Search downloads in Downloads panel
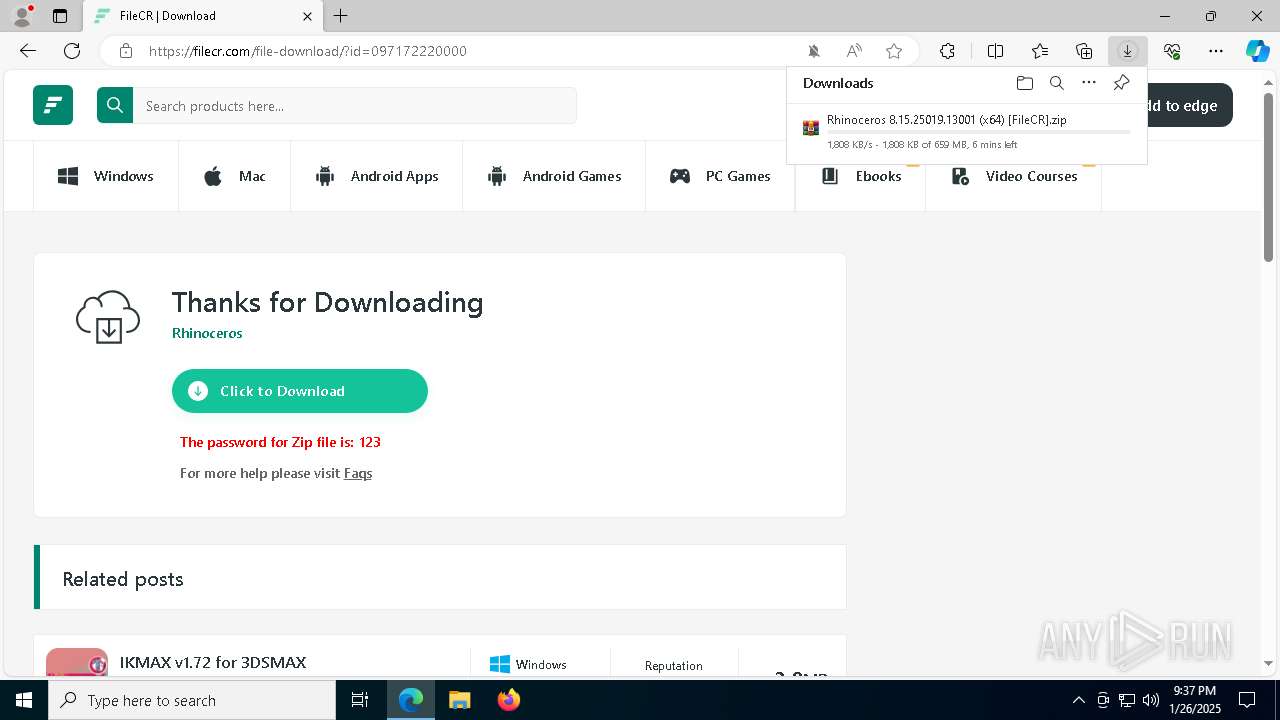 tap(1056, 83)
